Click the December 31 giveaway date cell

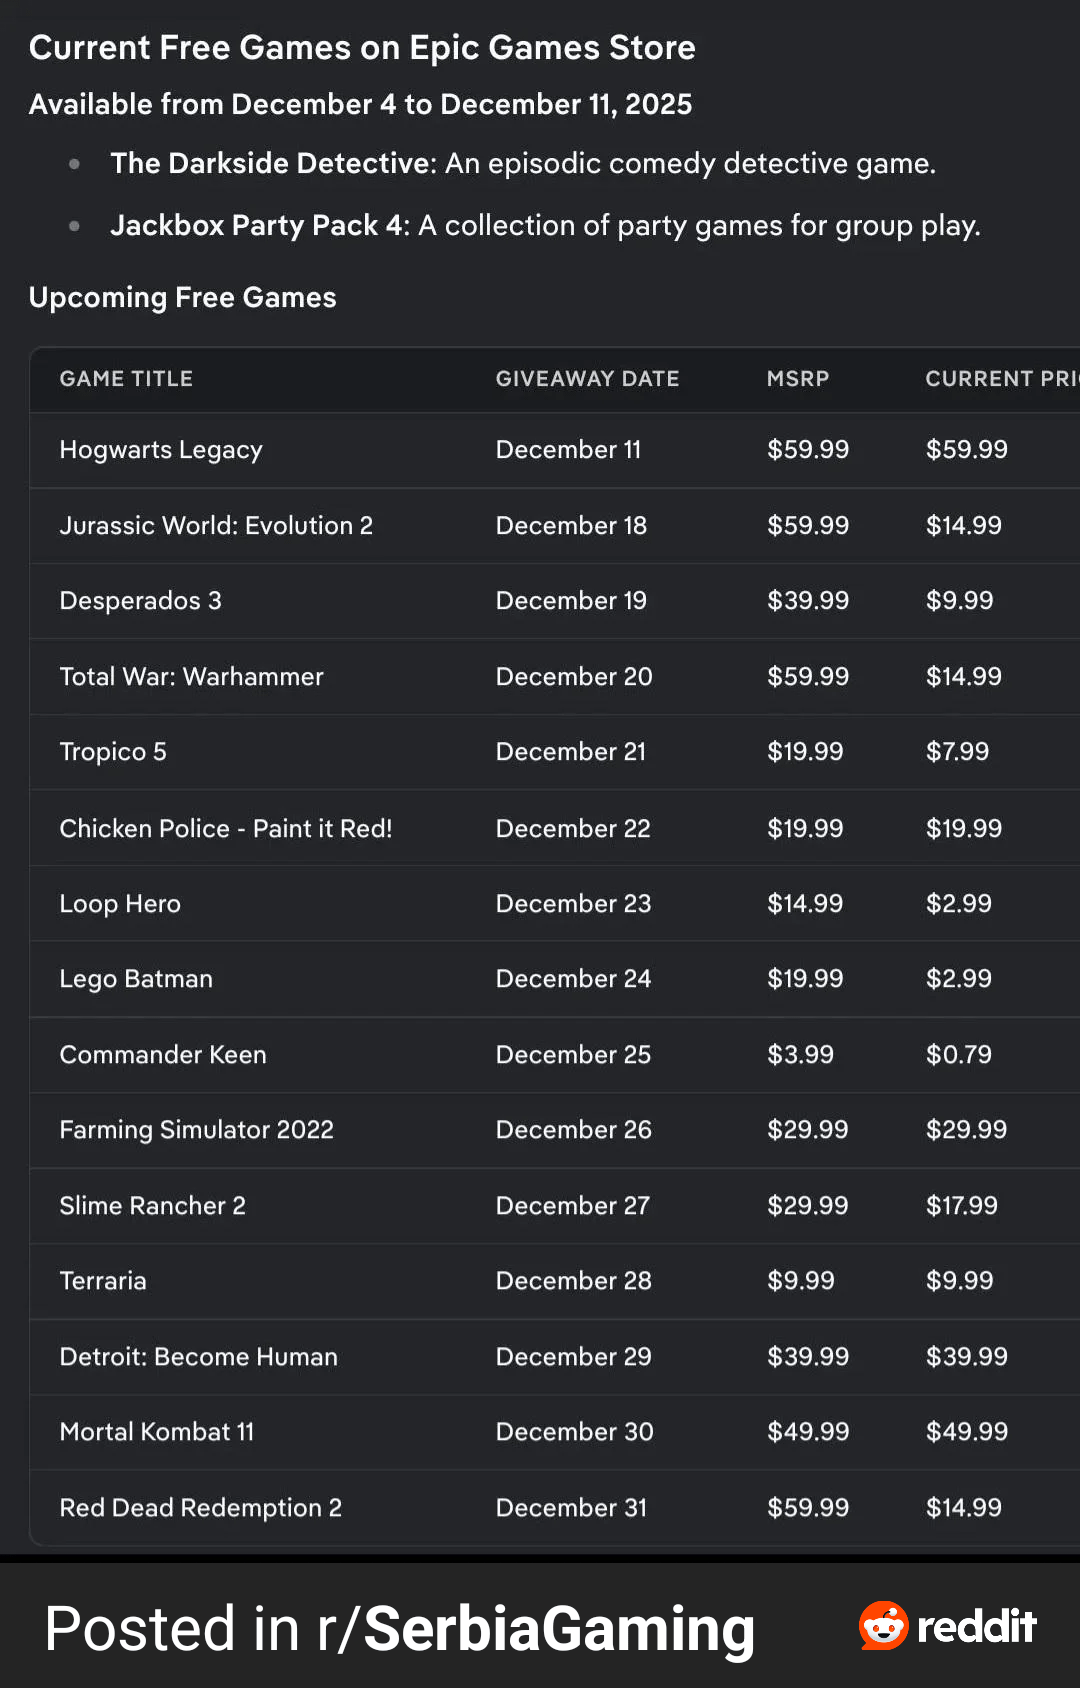point(571,1508)
